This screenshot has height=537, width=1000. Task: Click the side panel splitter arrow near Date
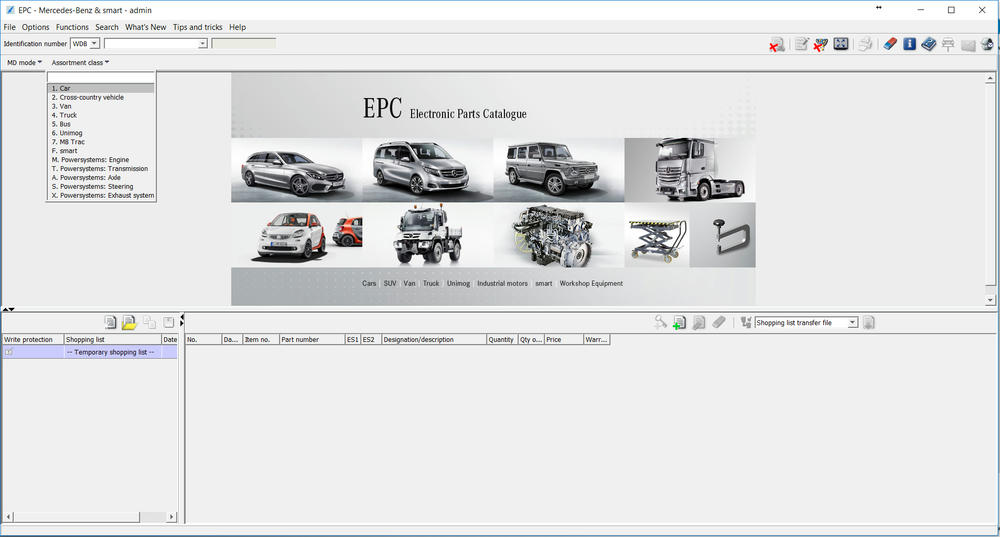tap(182, 320)
